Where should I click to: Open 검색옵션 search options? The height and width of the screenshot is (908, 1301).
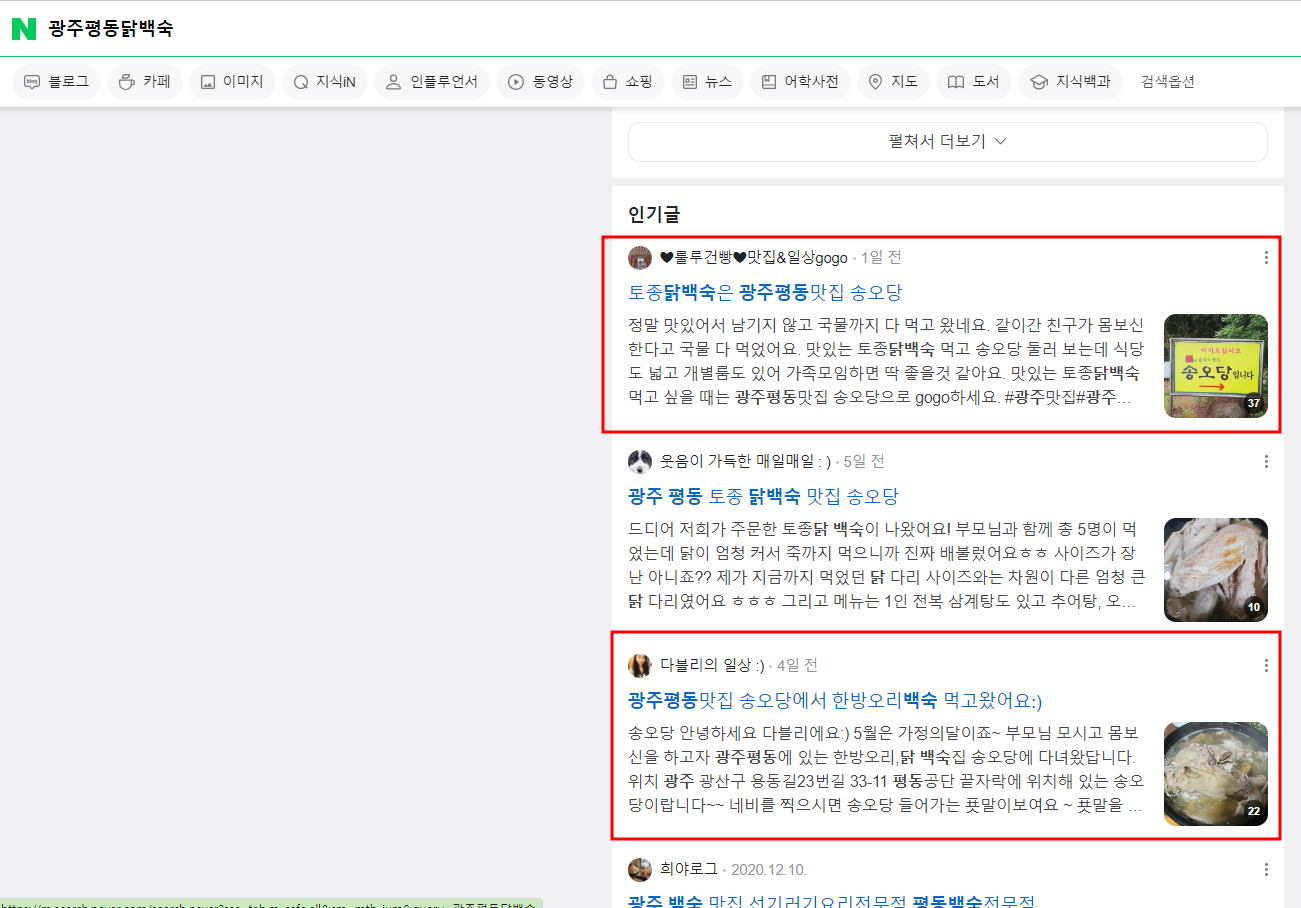[x=1168, y=82]
